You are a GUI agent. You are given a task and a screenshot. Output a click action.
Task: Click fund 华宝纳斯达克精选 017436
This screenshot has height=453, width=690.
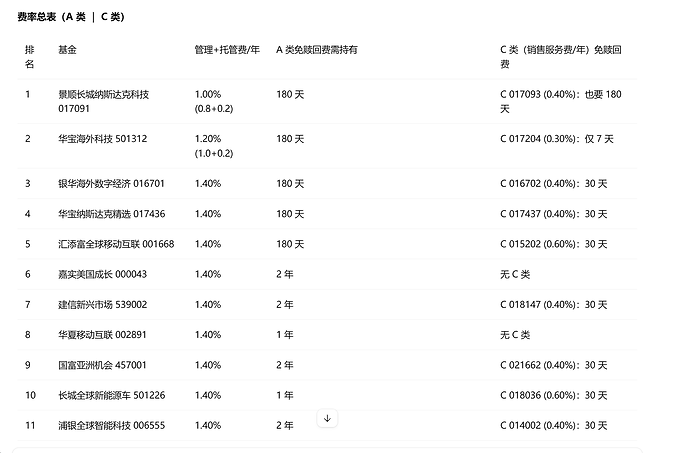click(x=112, y=214)
